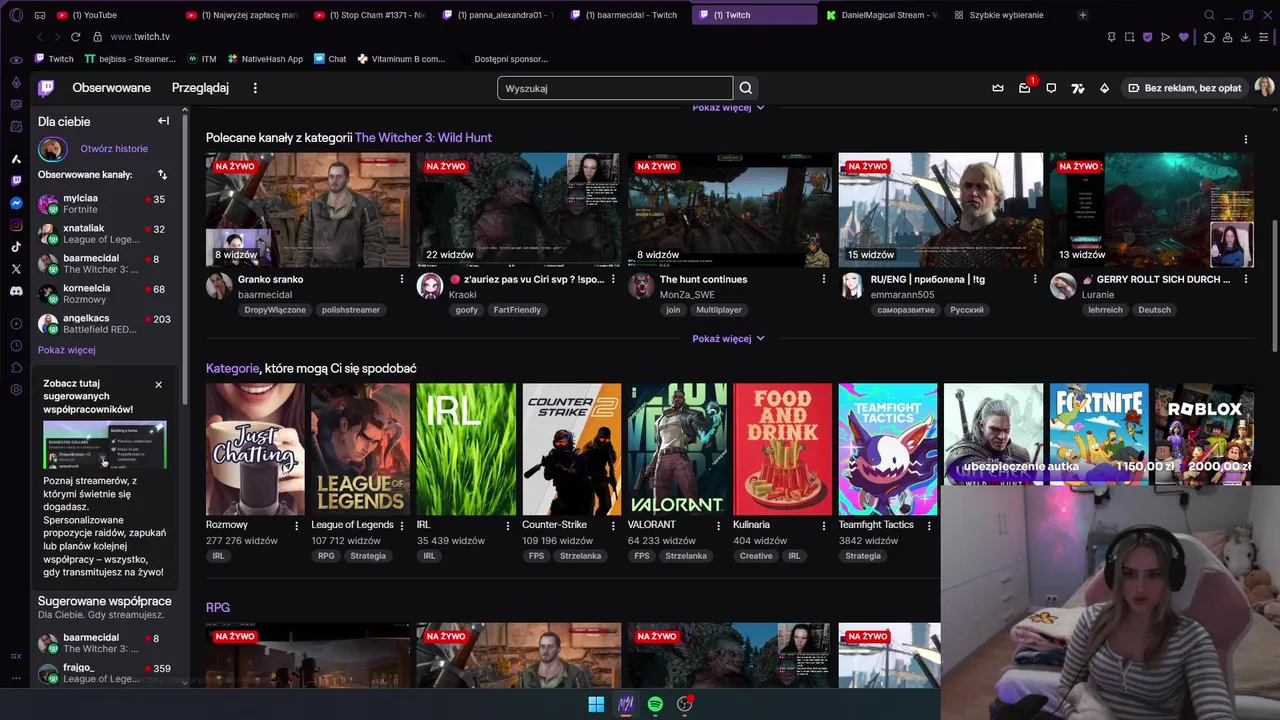This screenshot has height=720, width=1280.
Task: Open Just Chatting category thumbnail
Action: click(x=255, y=449)
